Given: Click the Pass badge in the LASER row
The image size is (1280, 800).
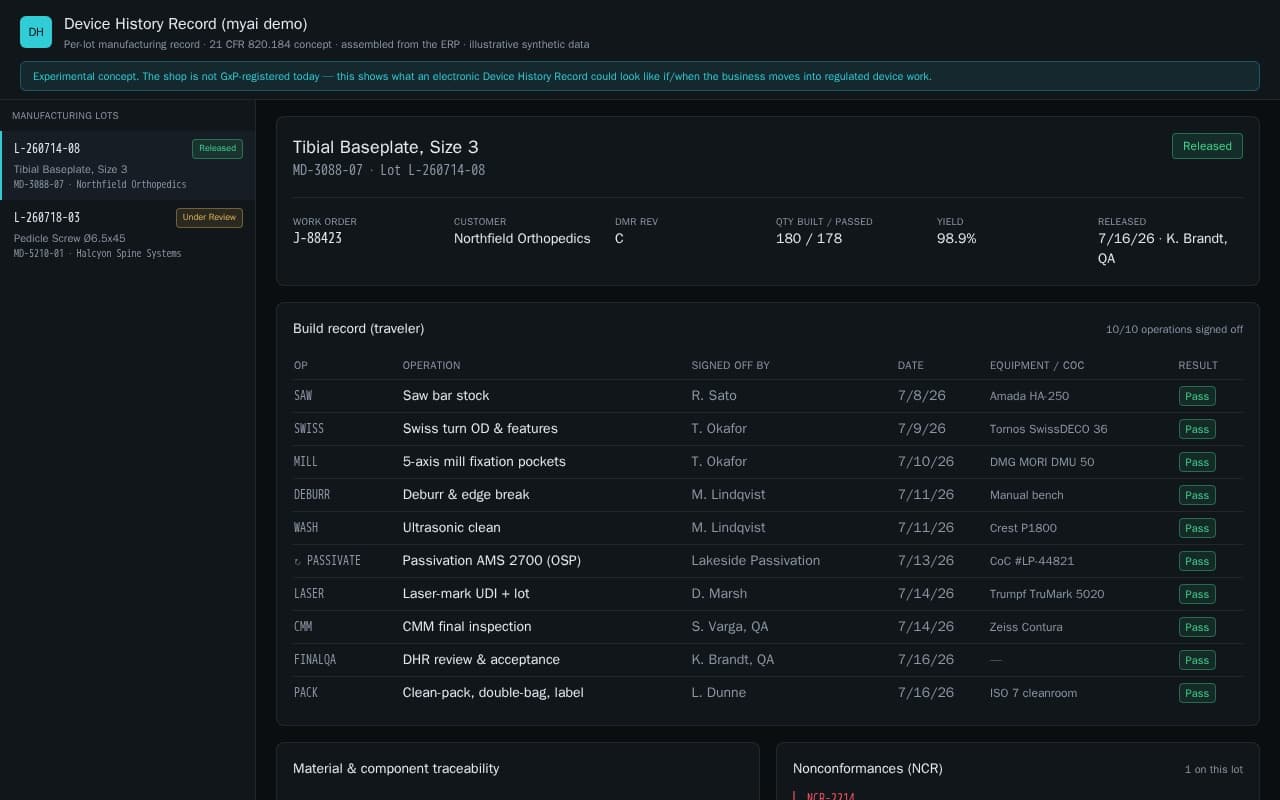Looking at the screenshot, I should tap(1197, 594).
